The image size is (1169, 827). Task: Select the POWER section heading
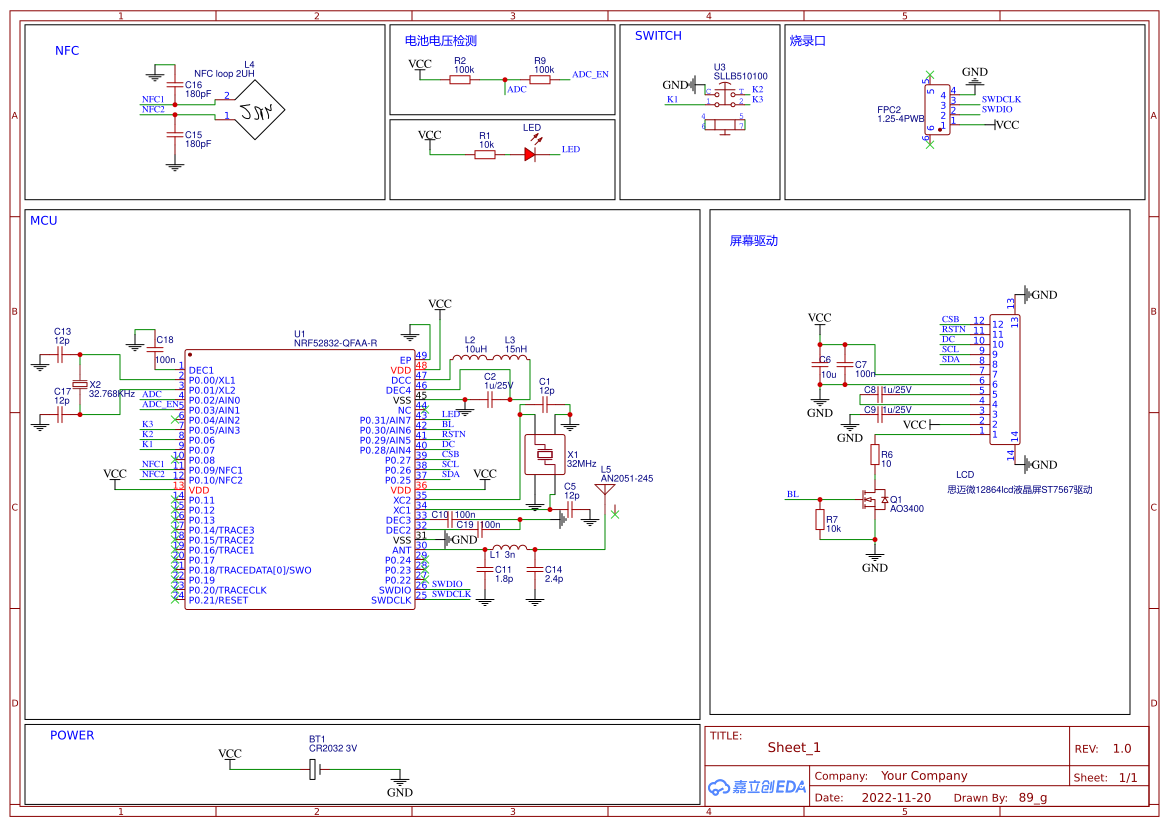[72, 735]
